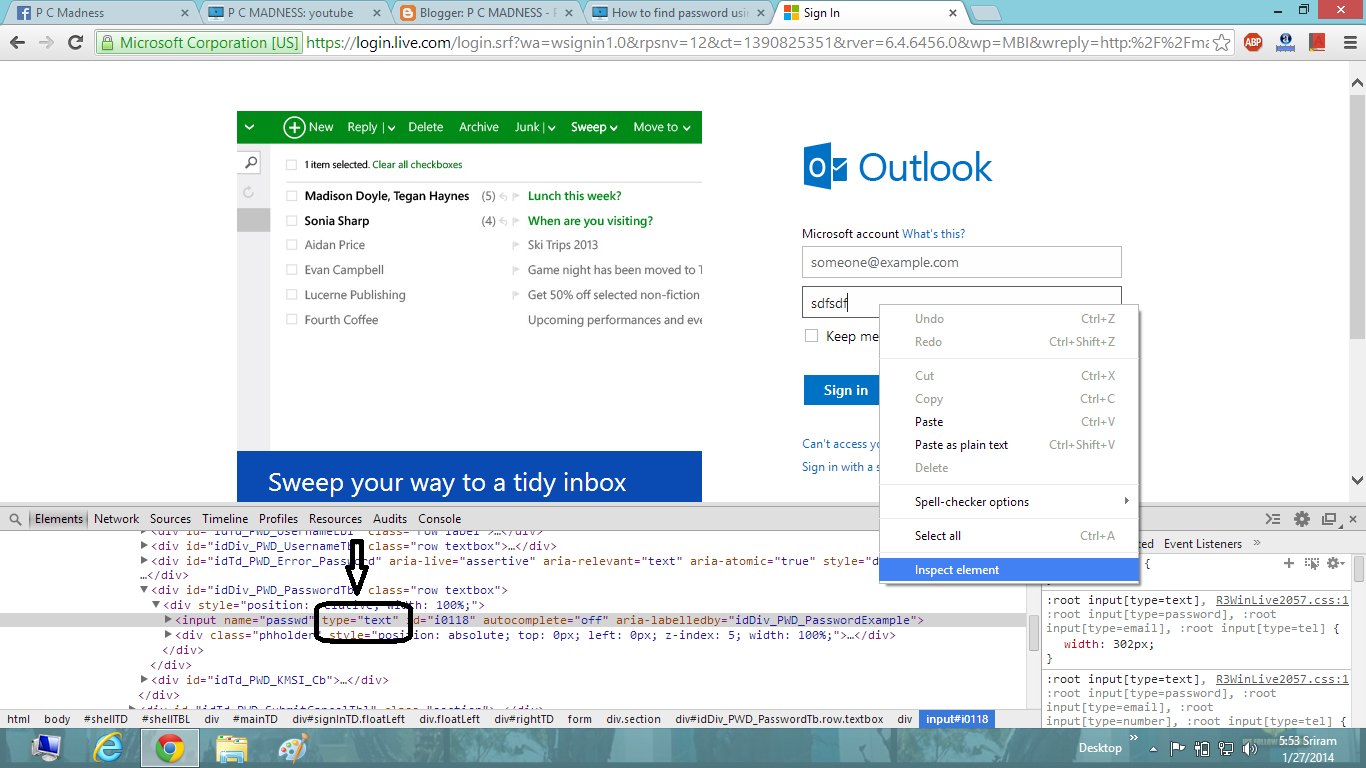Close the Sign In browser tab
Screen dimensions: 1366x768
[x=953, y=13]
